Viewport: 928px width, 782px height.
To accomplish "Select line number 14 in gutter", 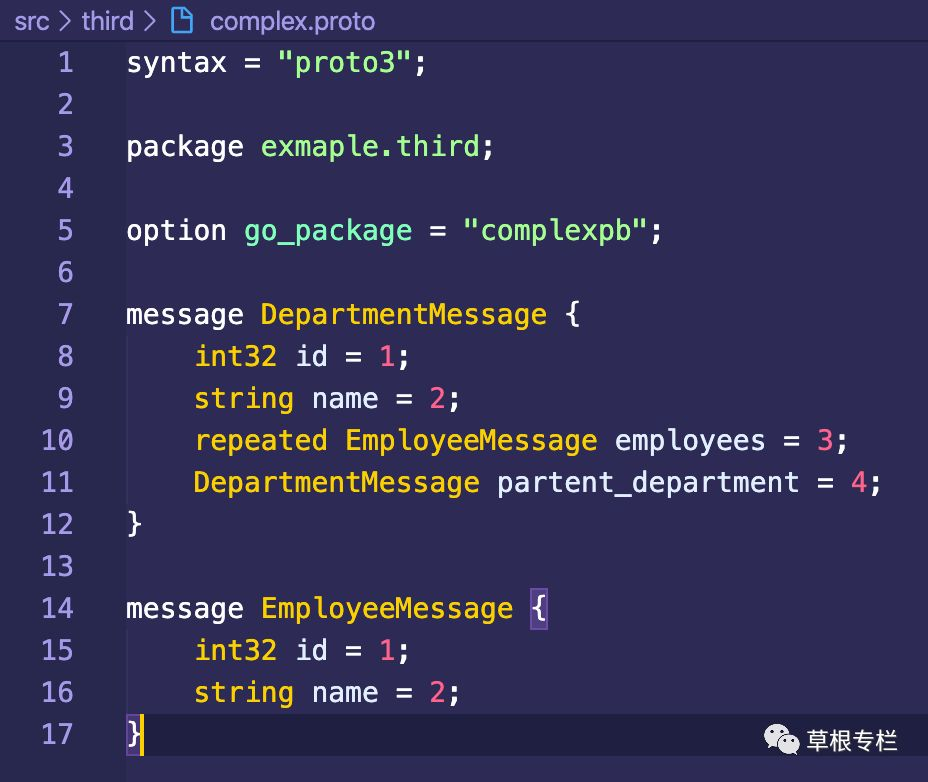I will [x=57, y=609].
